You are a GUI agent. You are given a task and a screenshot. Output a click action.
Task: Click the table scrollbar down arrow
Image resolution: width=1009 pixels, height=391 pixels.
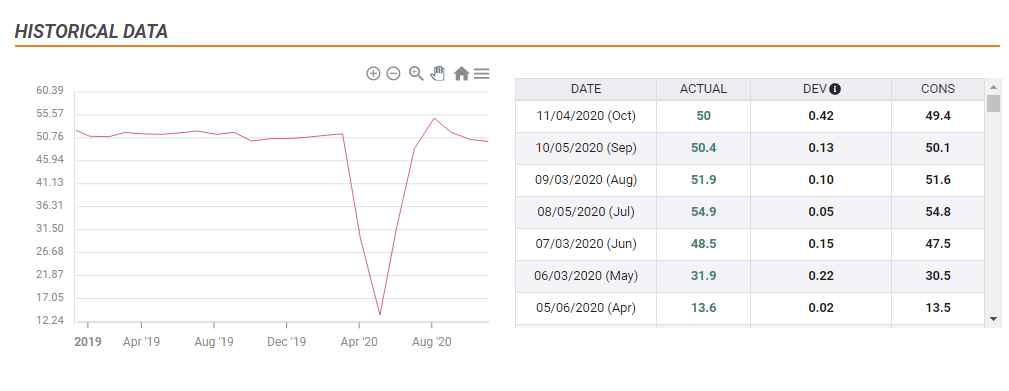[x=993, y=318]
